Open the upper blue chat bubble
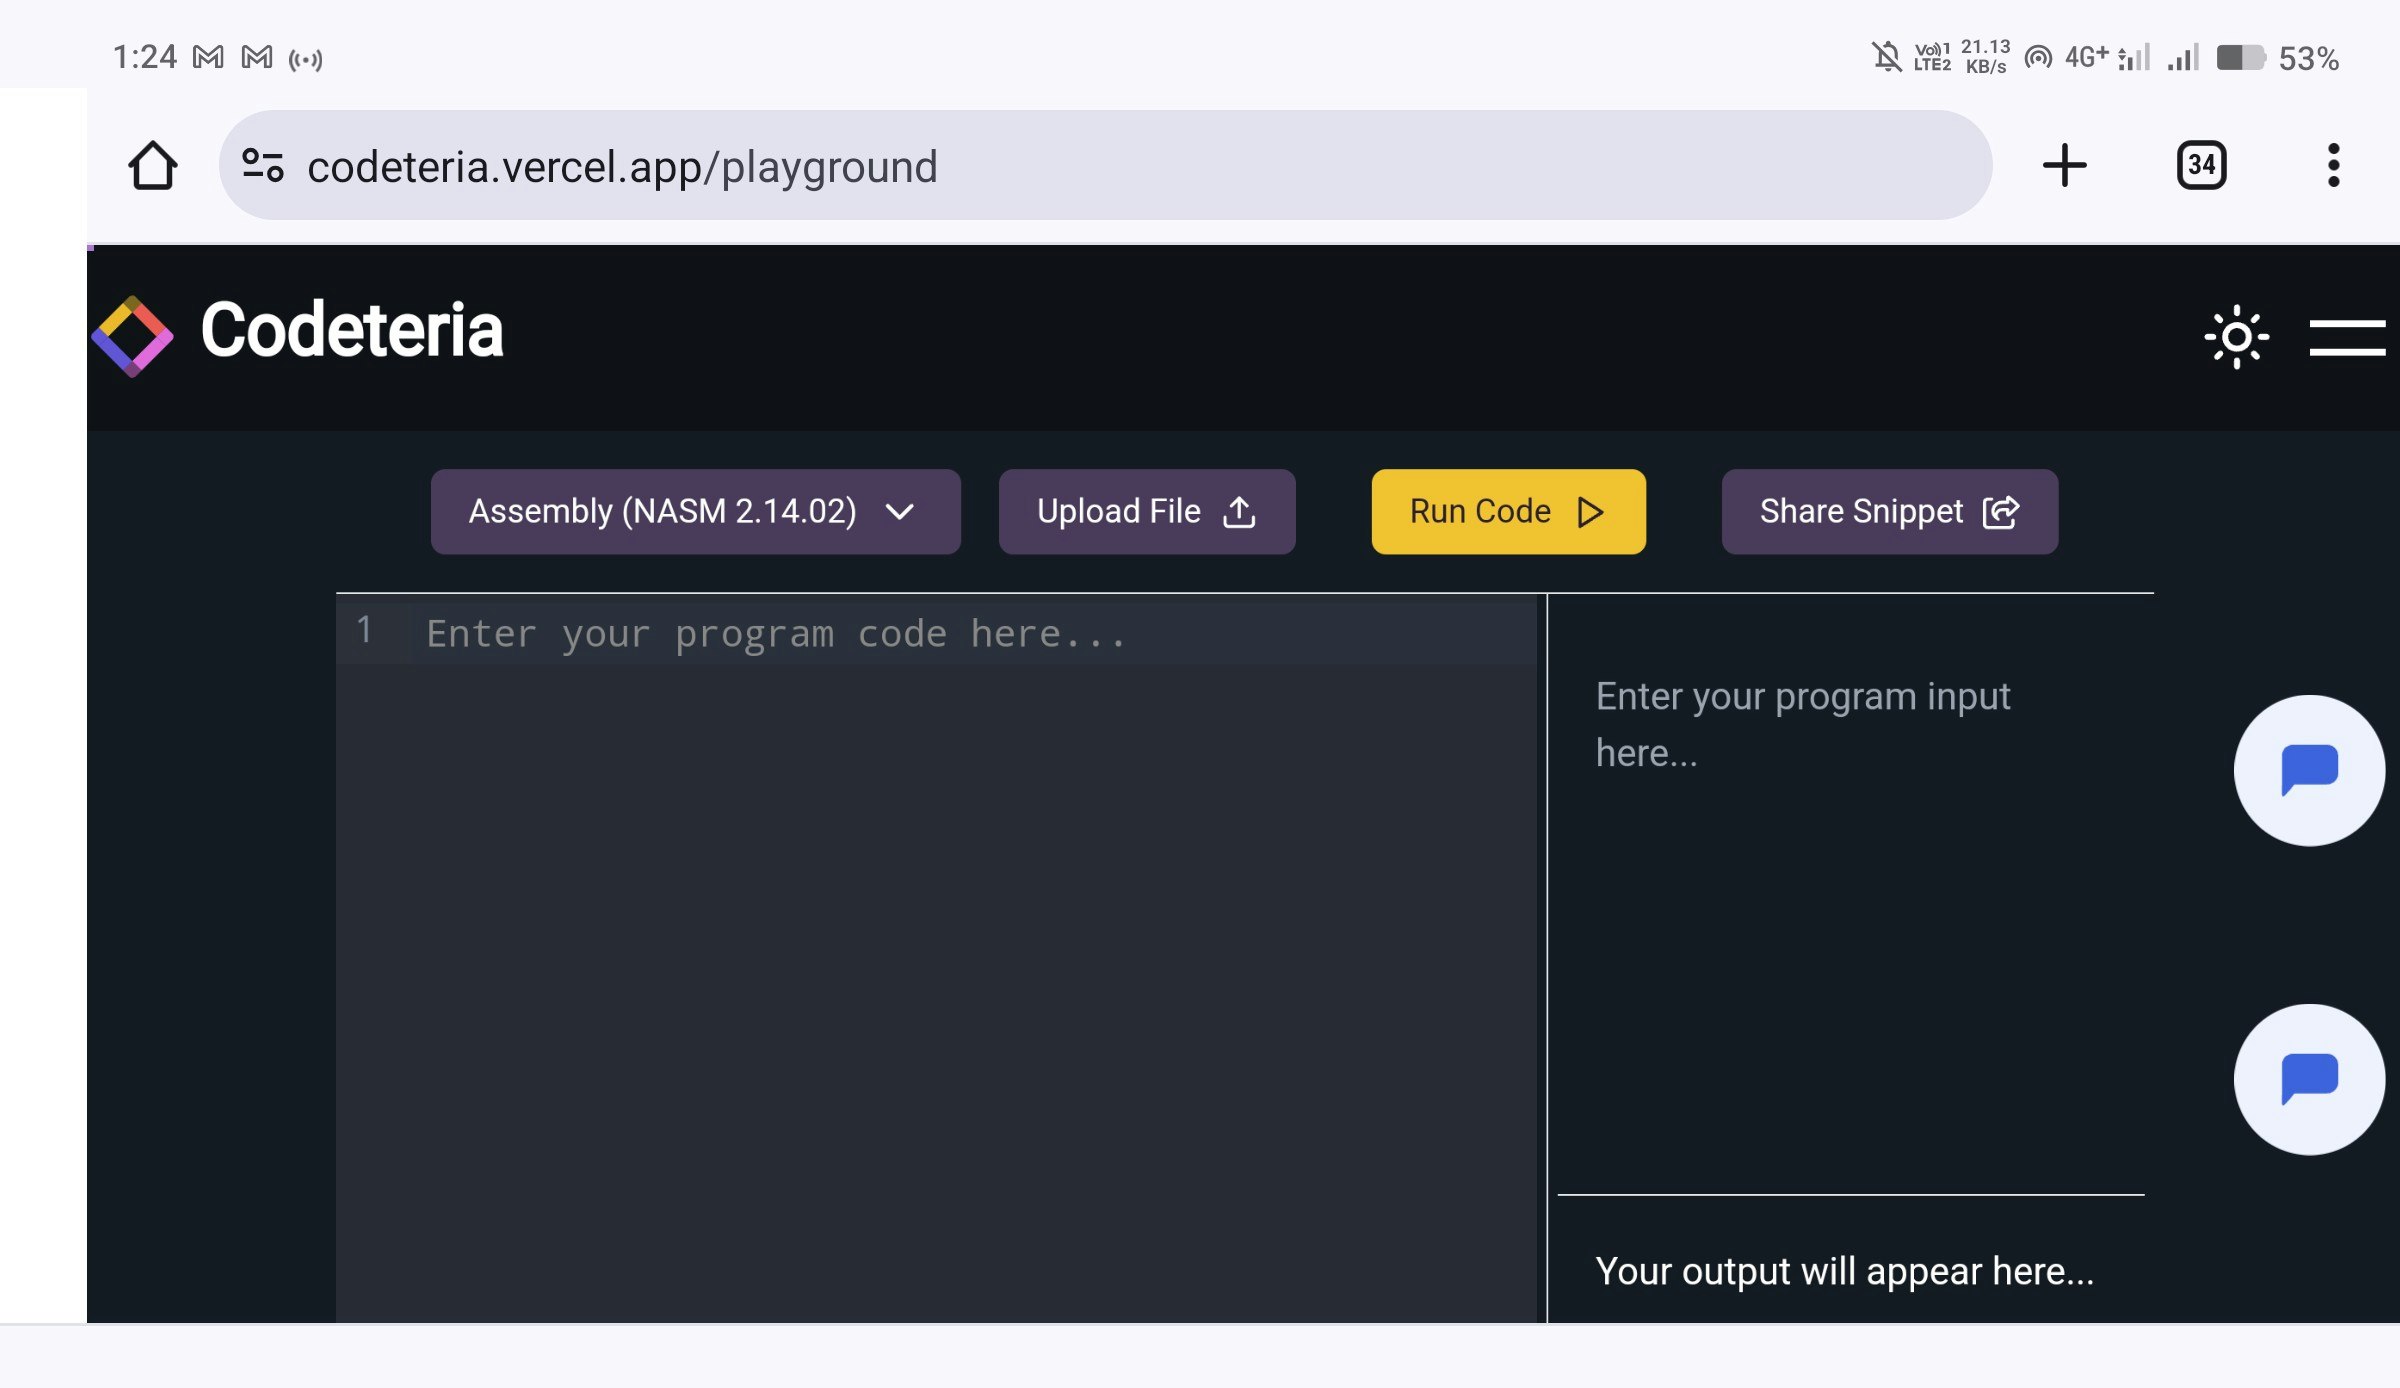 point(2308,770)
